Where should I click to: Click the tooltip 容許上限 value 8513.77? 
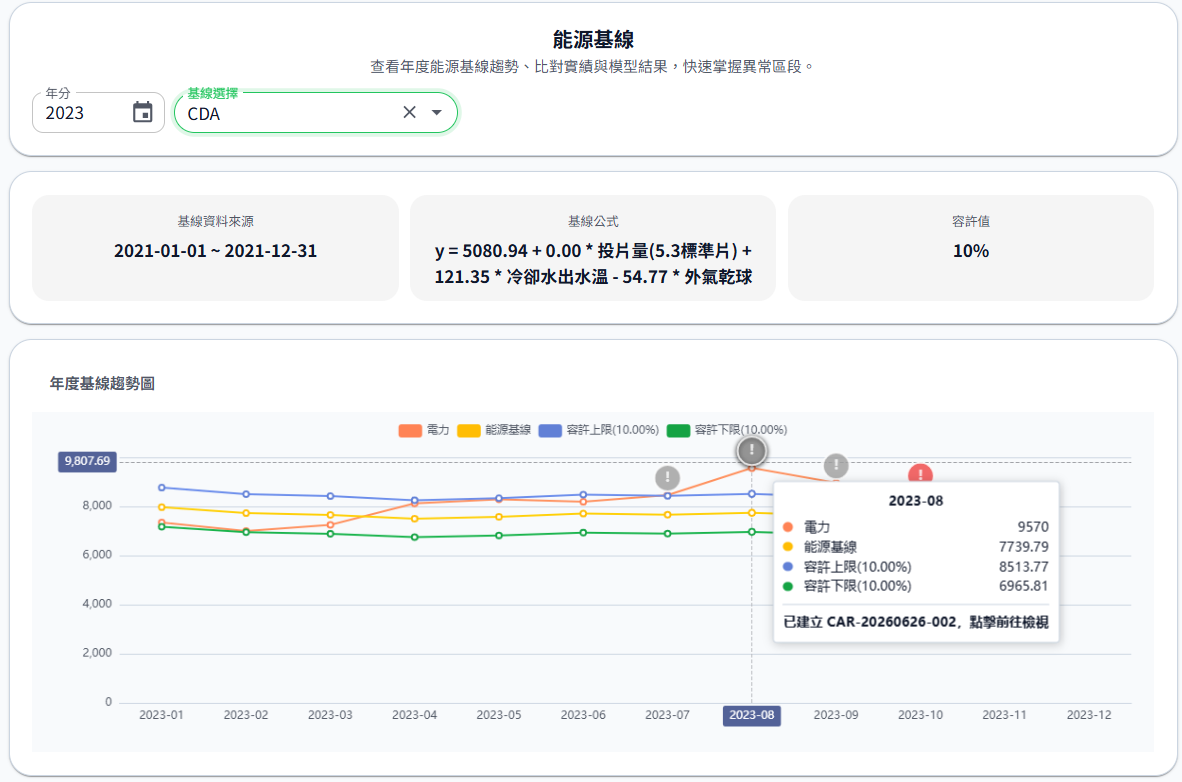coord(1024,567)
